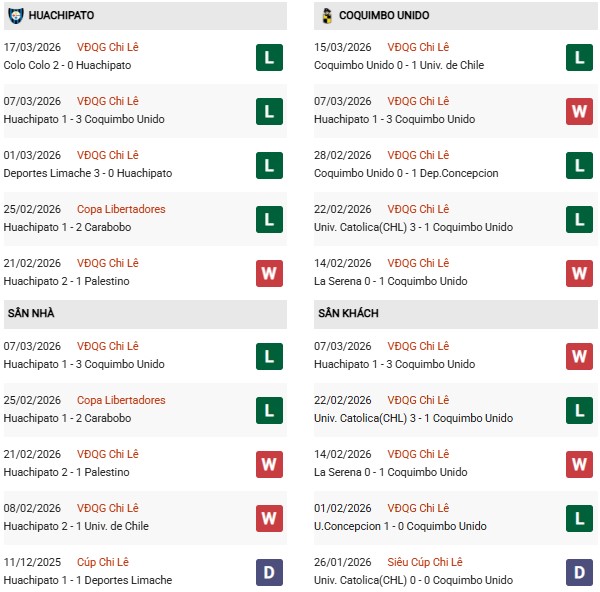Click the D badge for Huachipato 1-1 Deportes Limache

[x=269, y=572]
